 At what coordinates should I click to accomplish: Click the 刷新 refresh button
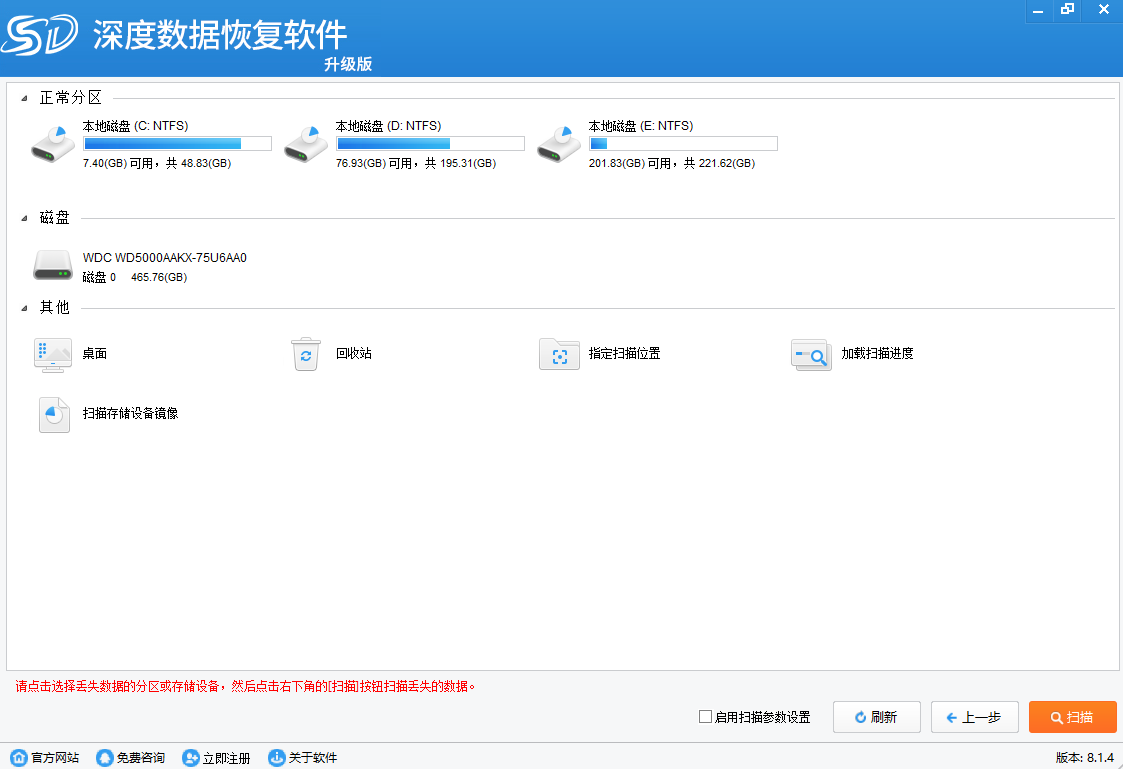coord(877,717)
